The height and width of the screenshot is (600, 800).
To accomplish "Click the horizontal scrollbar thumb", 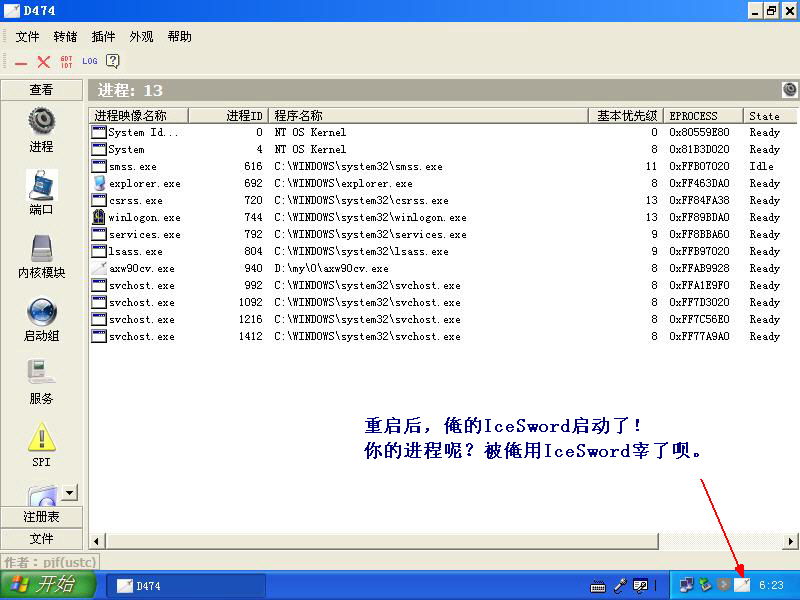I will 382,541.
